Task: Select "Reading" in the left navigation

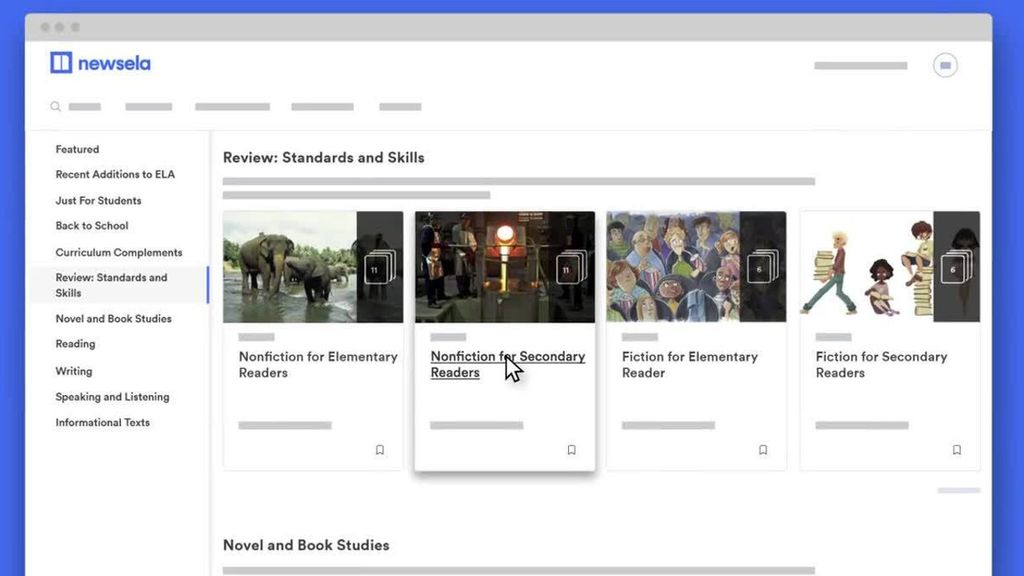Action: (75, 344)
